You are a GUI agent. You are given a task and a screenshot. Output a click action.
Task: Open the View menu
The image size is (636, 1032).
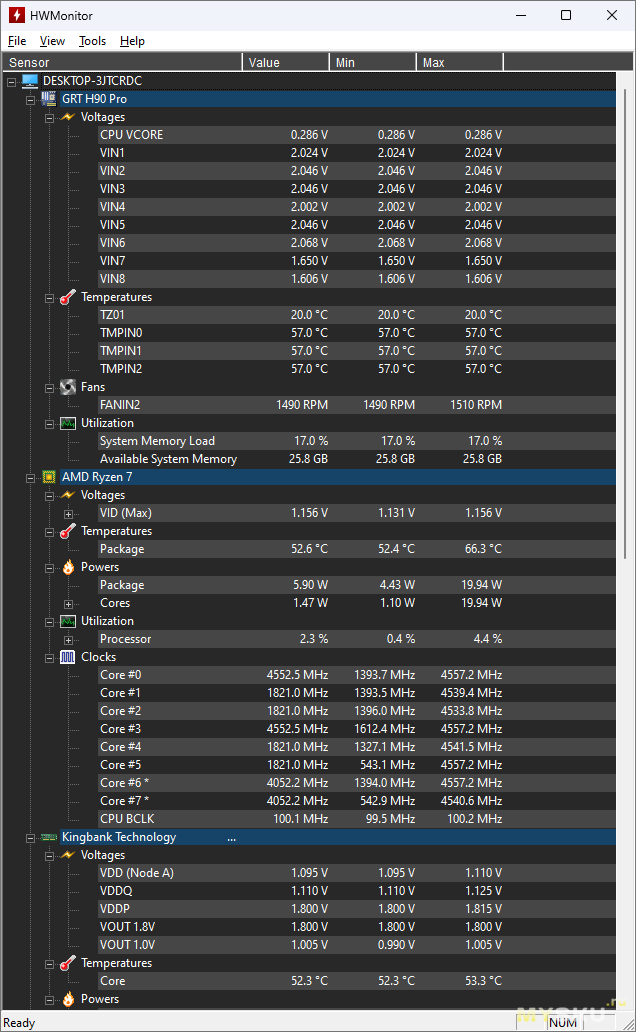[x=52, y=41]
